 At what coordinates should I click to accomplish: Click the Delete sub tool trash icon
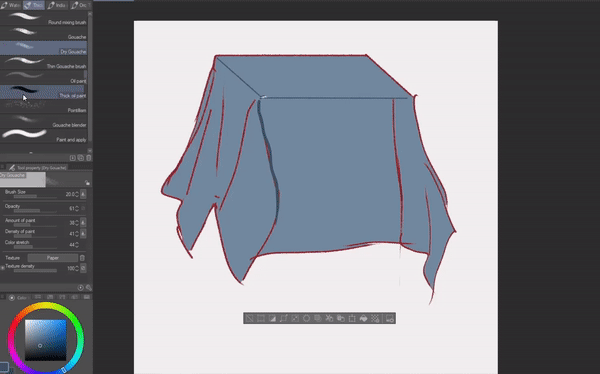point(88,158)
